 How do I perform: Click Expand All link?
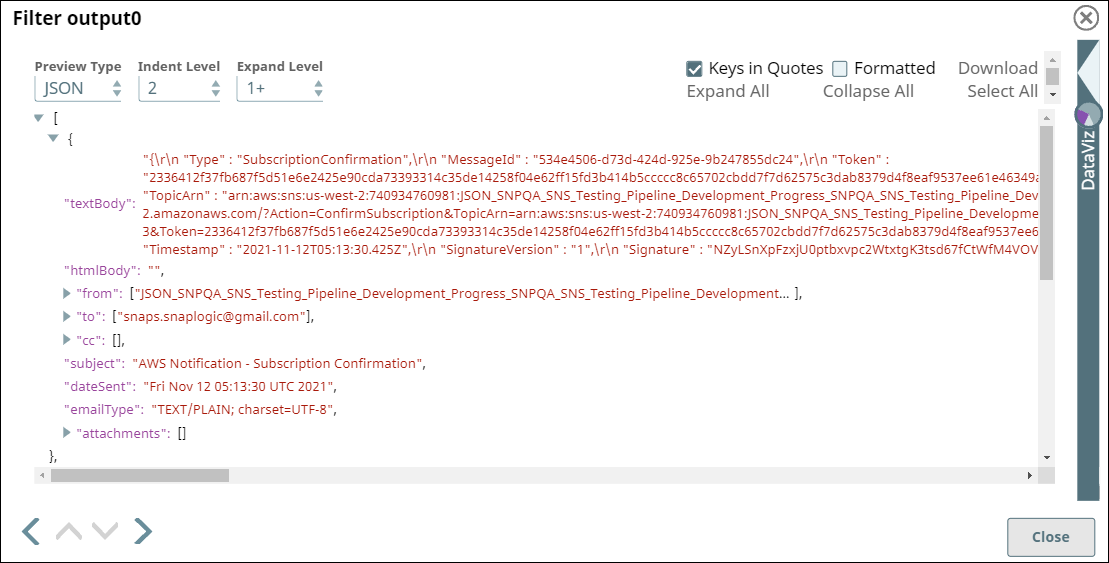click(x=728, y=91)
